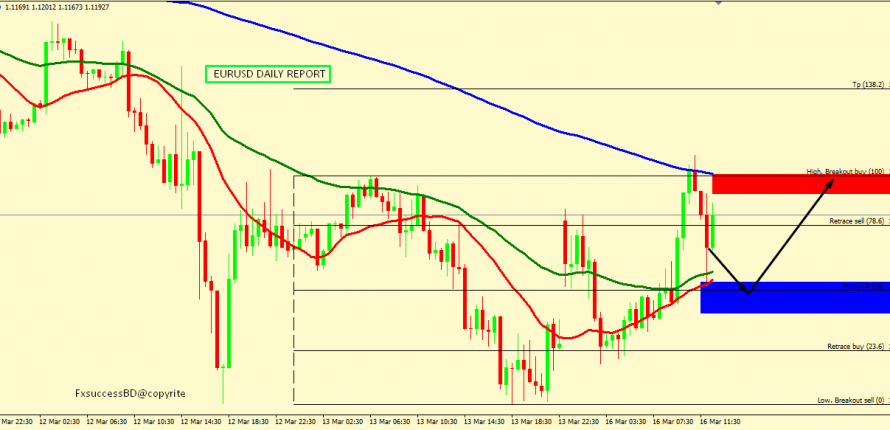Image resolution: width=890 pixels, height=430 pixels.
Task: Select the red resistance zone rectangle
Action: (x=800, y=184)
